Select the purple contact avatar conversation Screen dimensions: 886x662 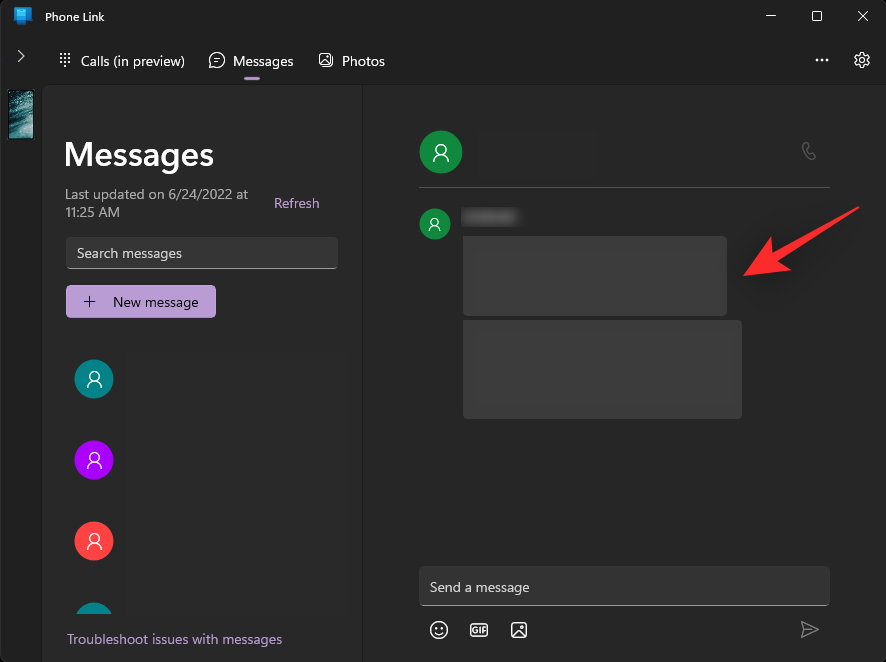(x=93, y=460)
